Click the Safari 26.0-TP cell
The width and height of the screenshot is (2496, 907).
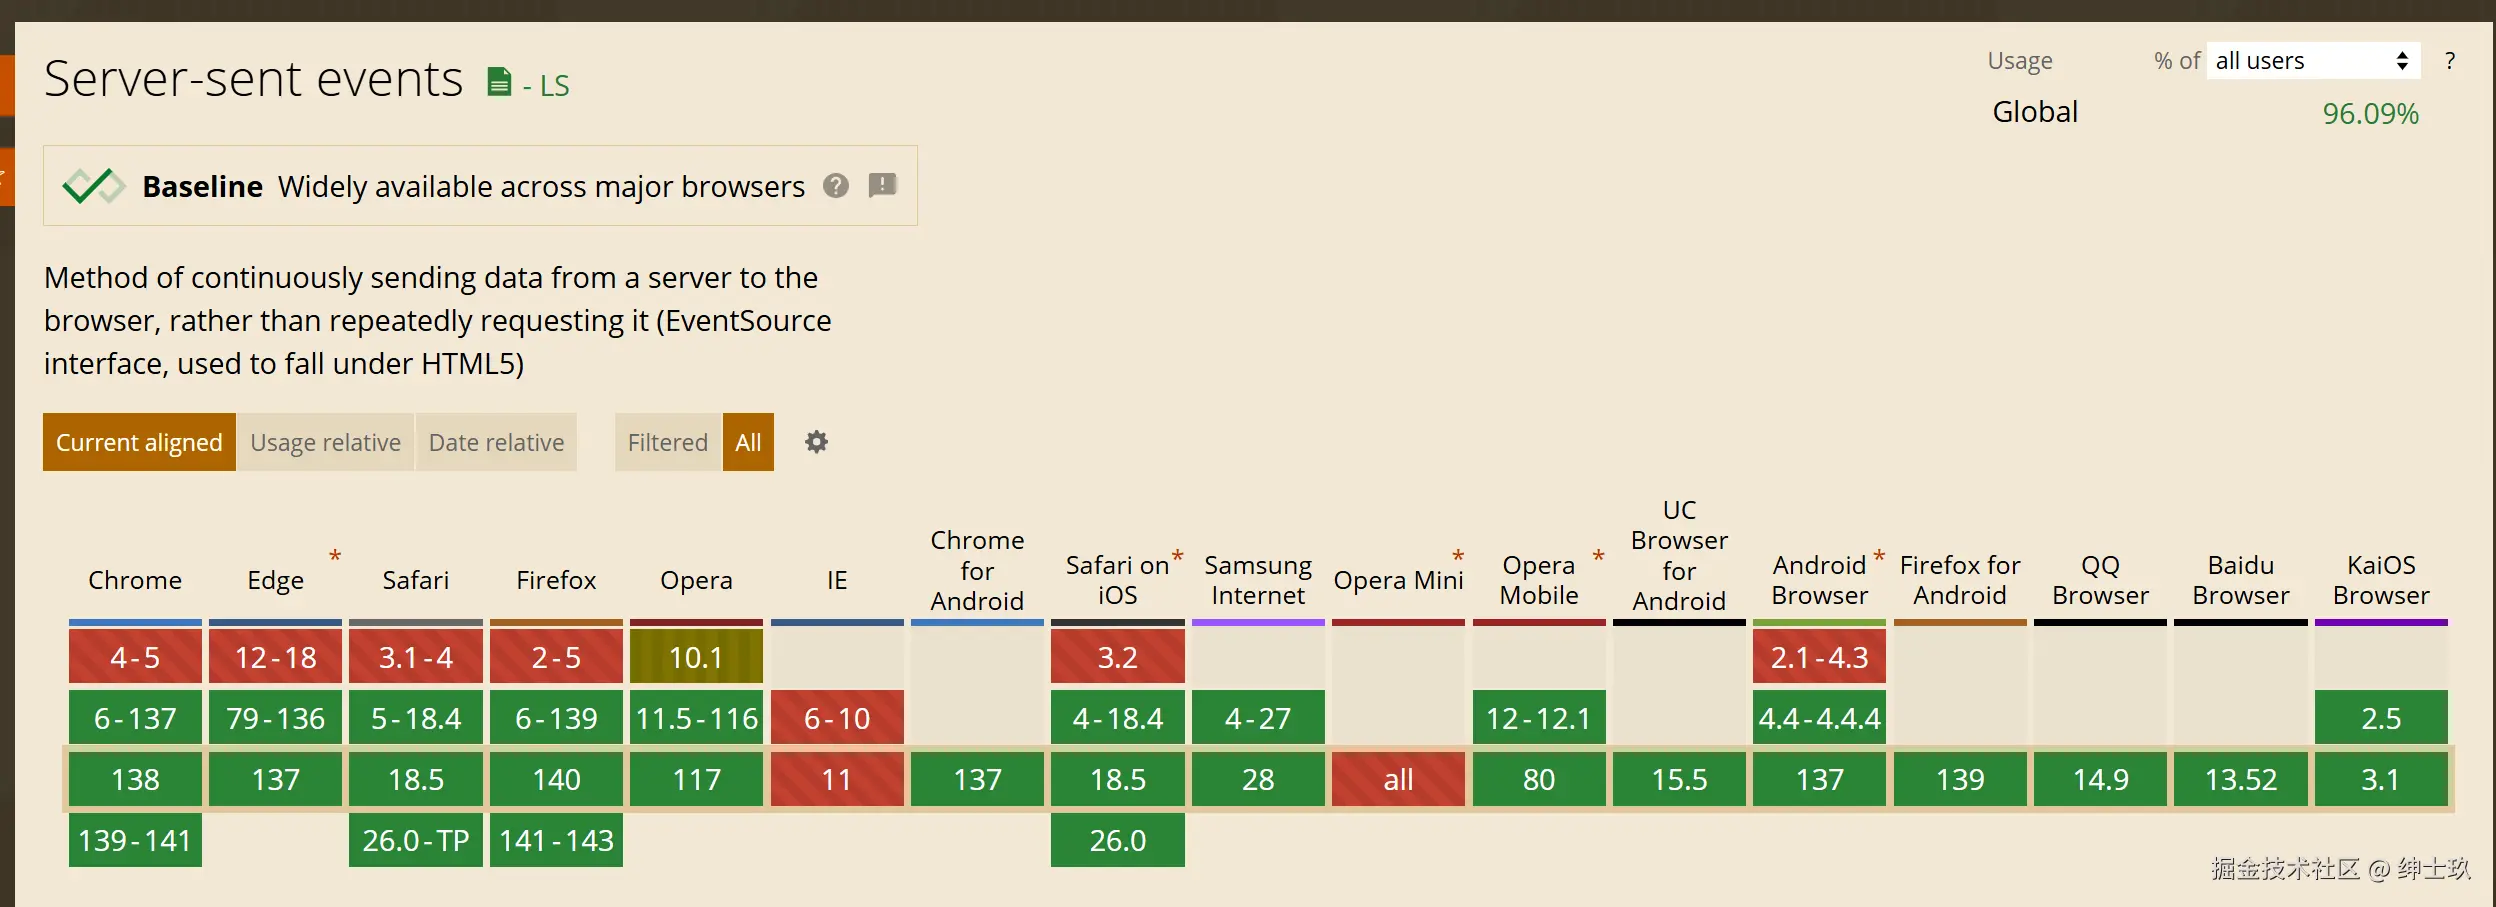tap(415, 840)
